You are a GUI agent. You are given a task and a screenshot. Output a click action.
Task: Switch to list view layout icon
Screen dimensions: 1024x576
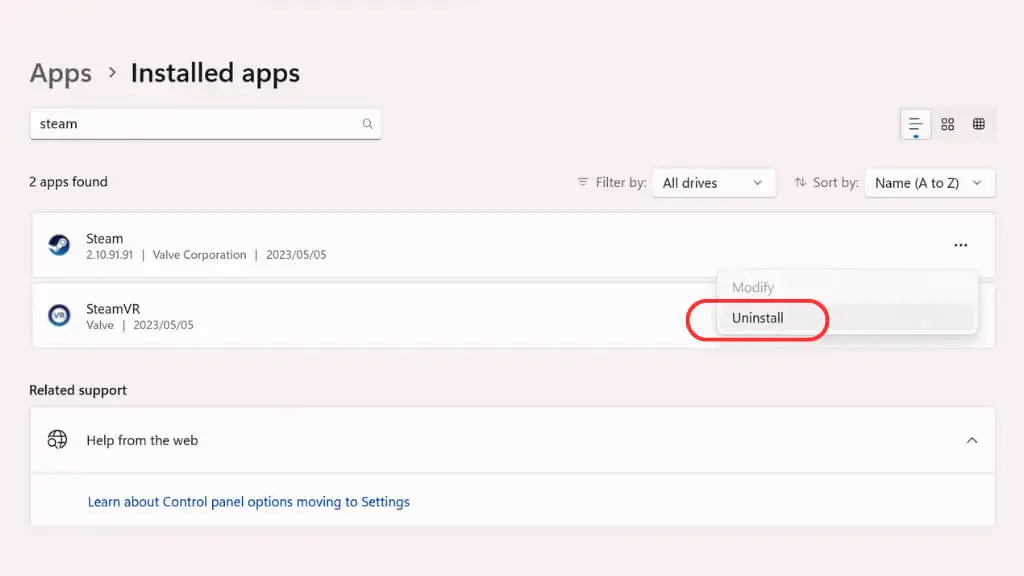coord(915,124)
